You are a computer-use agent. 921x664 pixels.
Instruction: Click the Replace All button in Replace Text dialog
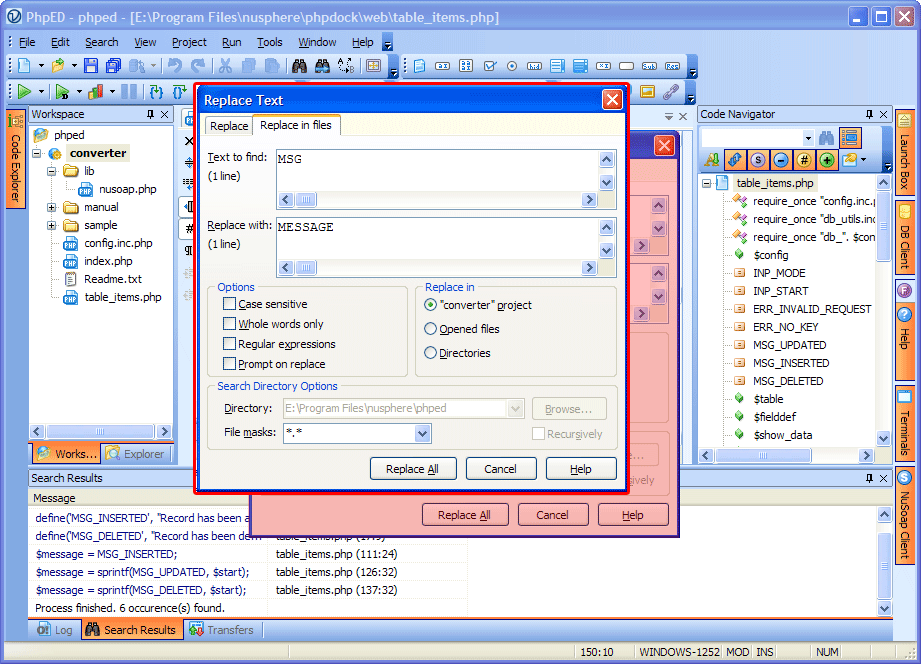coord(412,469)
